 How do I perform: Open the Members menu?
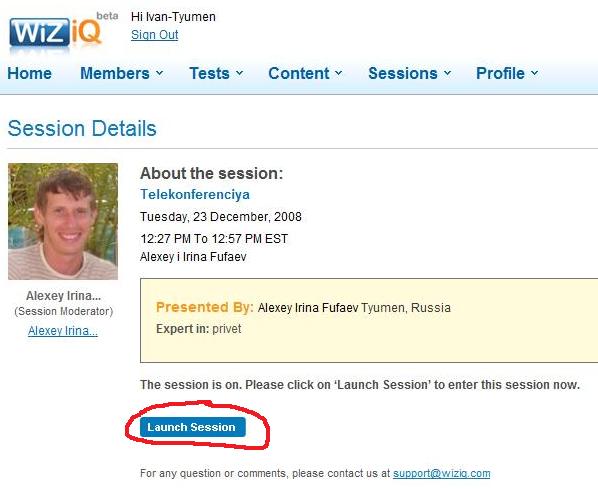115,73
